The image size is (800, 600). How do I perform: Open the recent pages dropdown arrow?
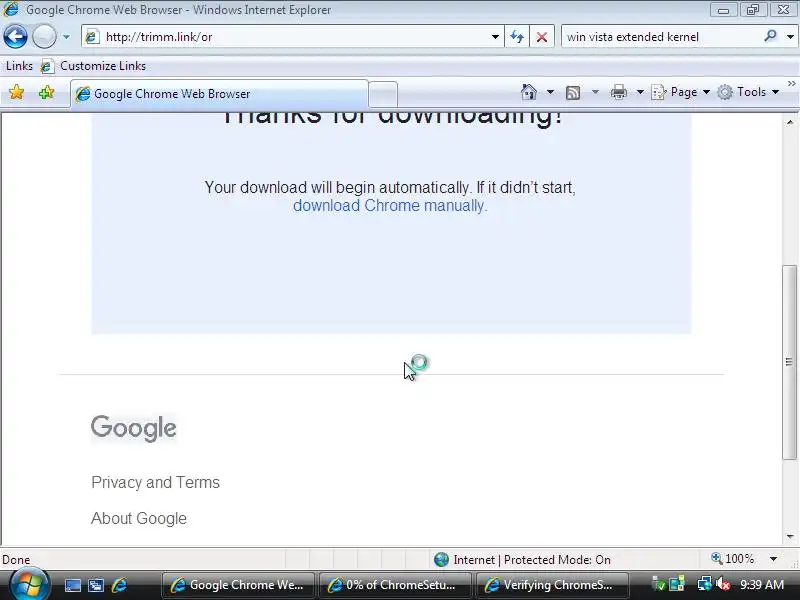coord(66,37)
